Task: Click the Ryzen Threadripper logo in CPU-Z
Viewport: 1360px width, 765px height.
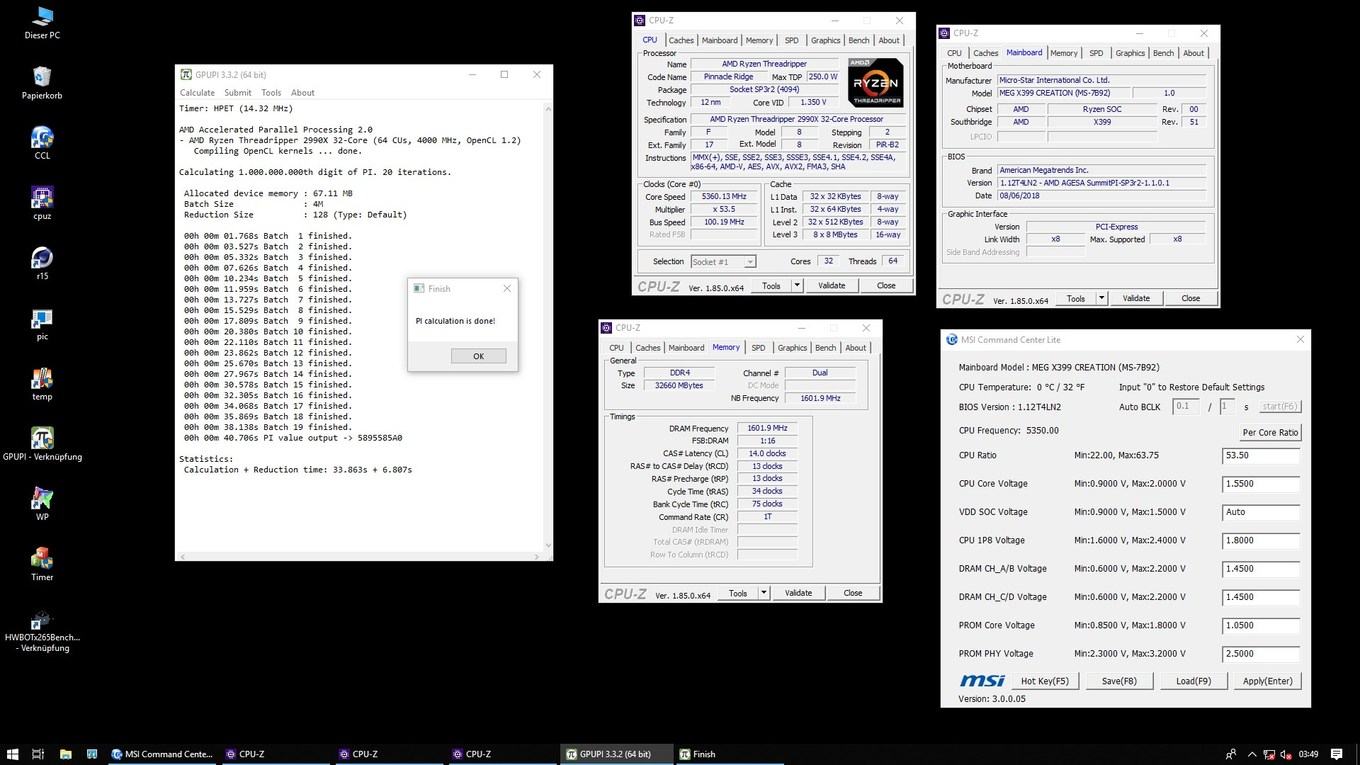Action: (x=876, y=83)
